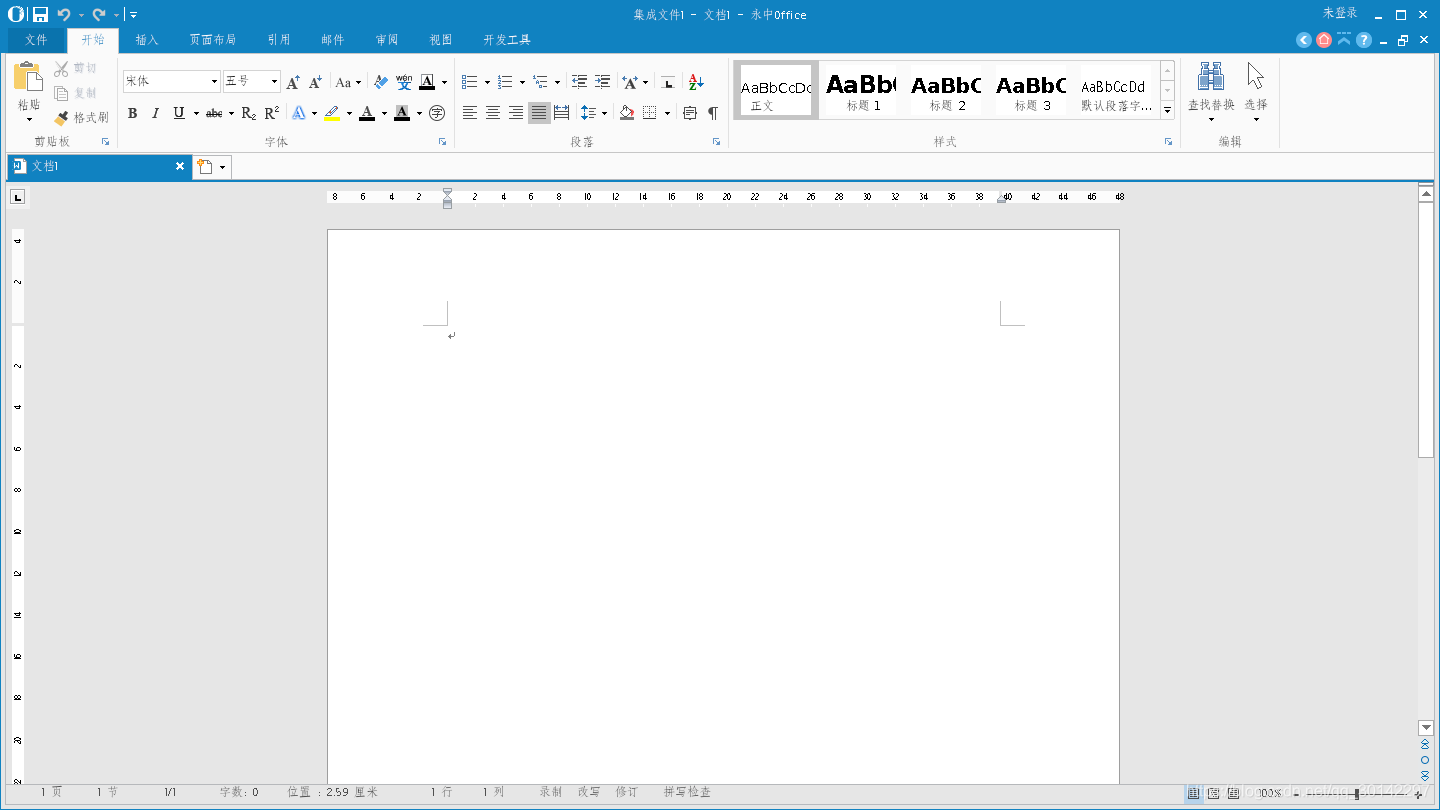Toggle show paragraph marks (¶)
This screenshot has width=1440, height=810.
[713, 113]
